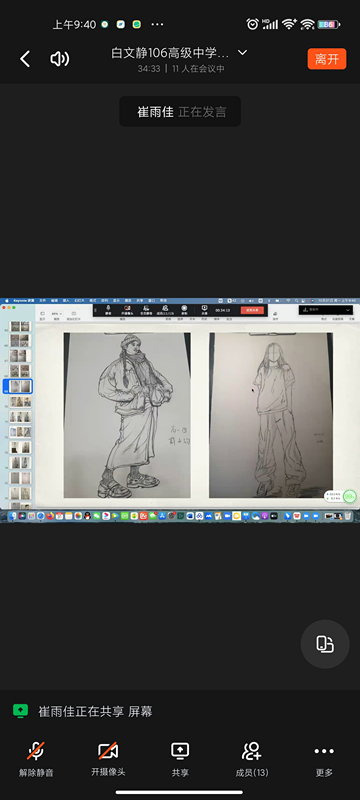
Task: Leave meeting with 离开 button
Action: [327, 59]
